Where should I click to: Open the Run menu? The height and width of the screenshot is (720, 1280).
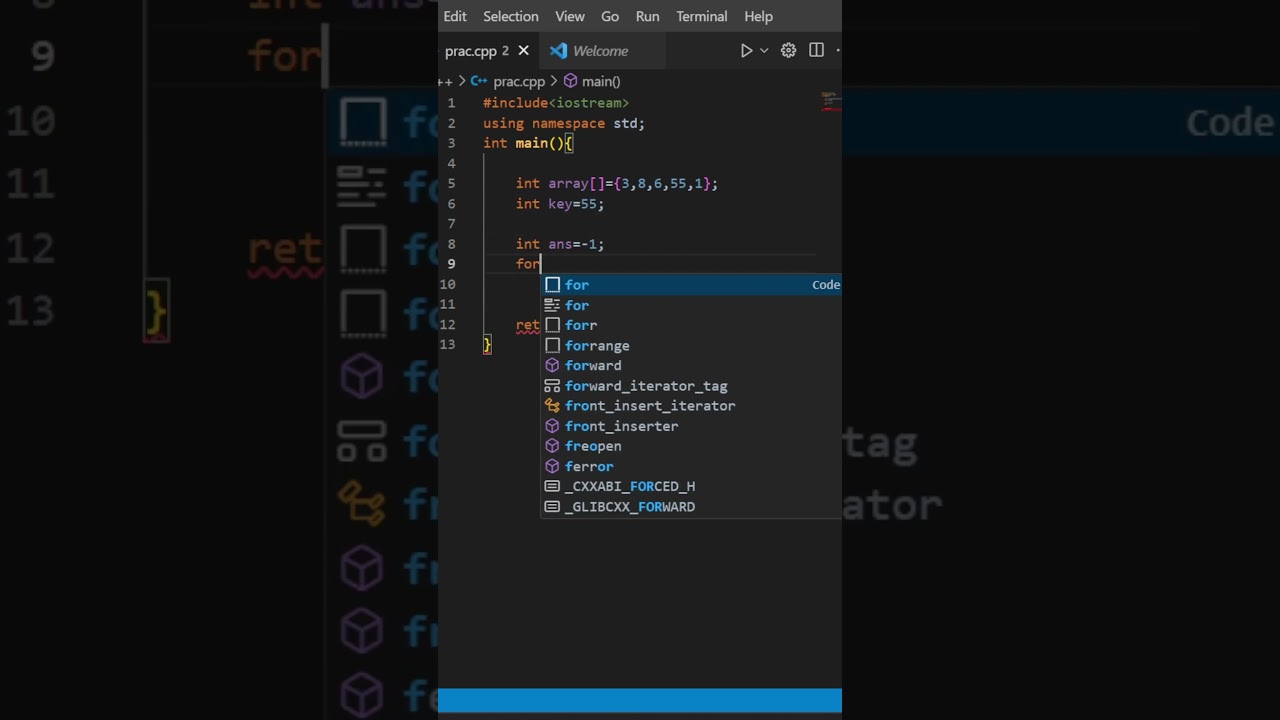(x=648, y=16)
